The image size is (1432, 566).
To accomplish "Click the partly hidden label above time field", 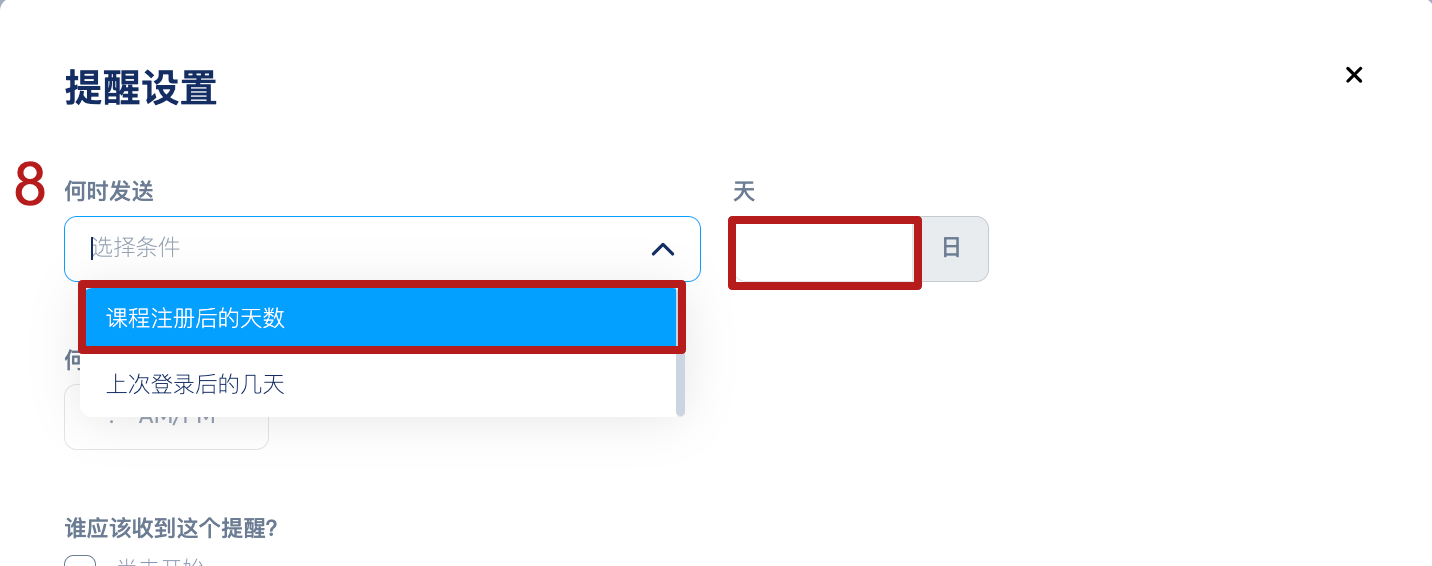I will point(72,361).
